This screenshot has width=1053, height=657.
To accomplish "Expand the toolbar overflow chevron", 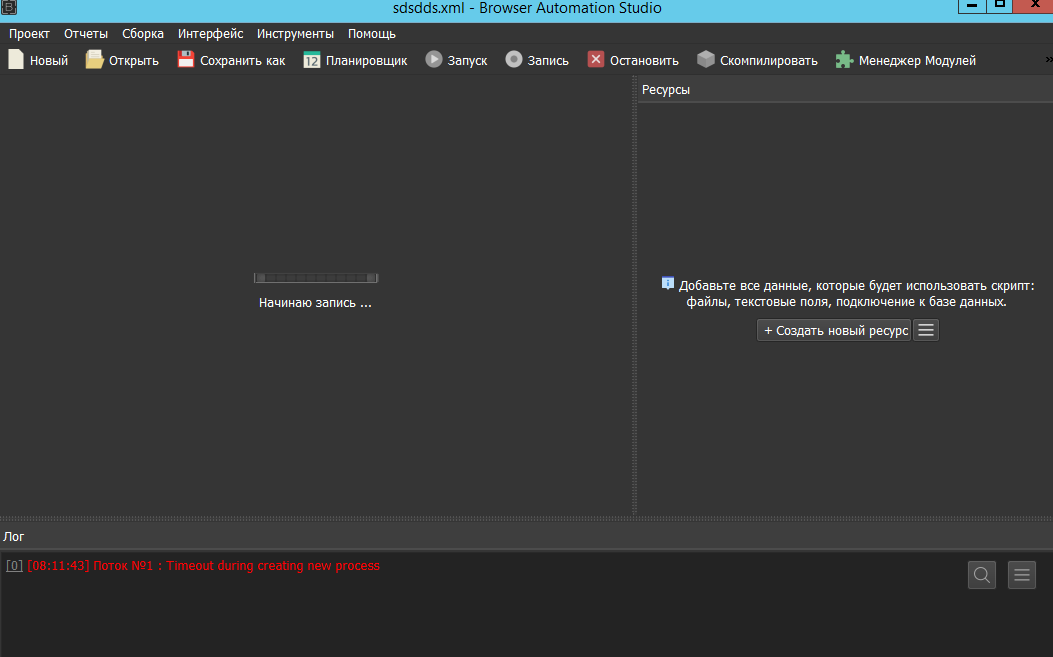I will (1046, 60).
